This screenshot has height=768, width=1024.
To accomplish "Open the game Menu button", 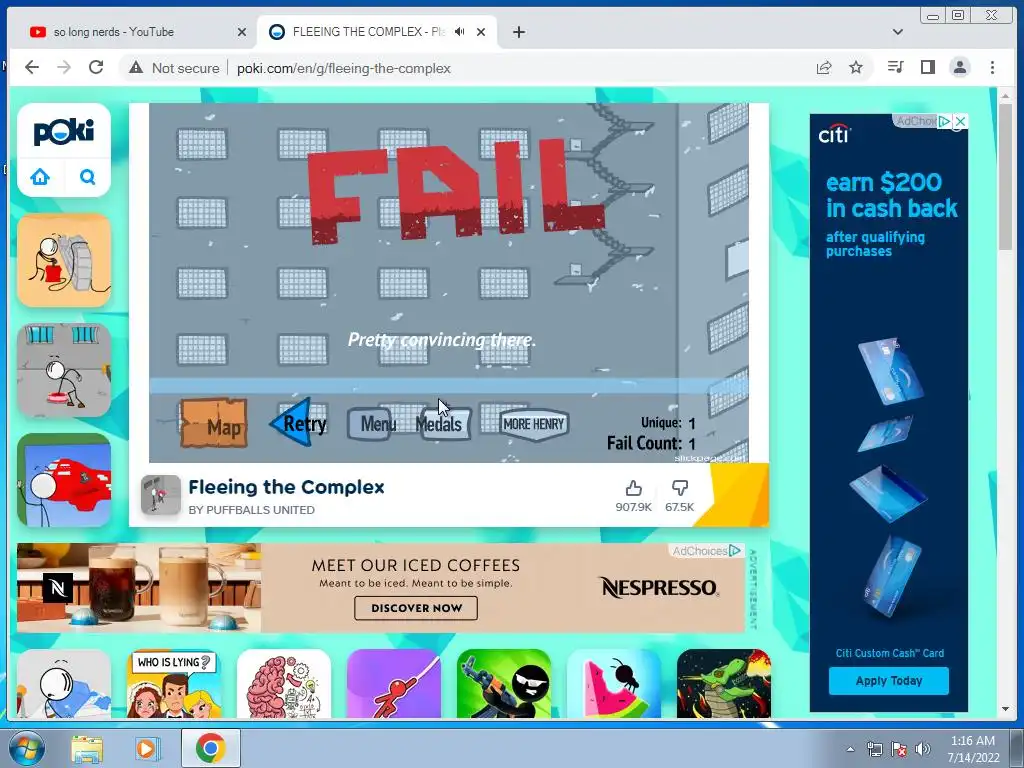I will pyautogui.click(x=372, y=424).
